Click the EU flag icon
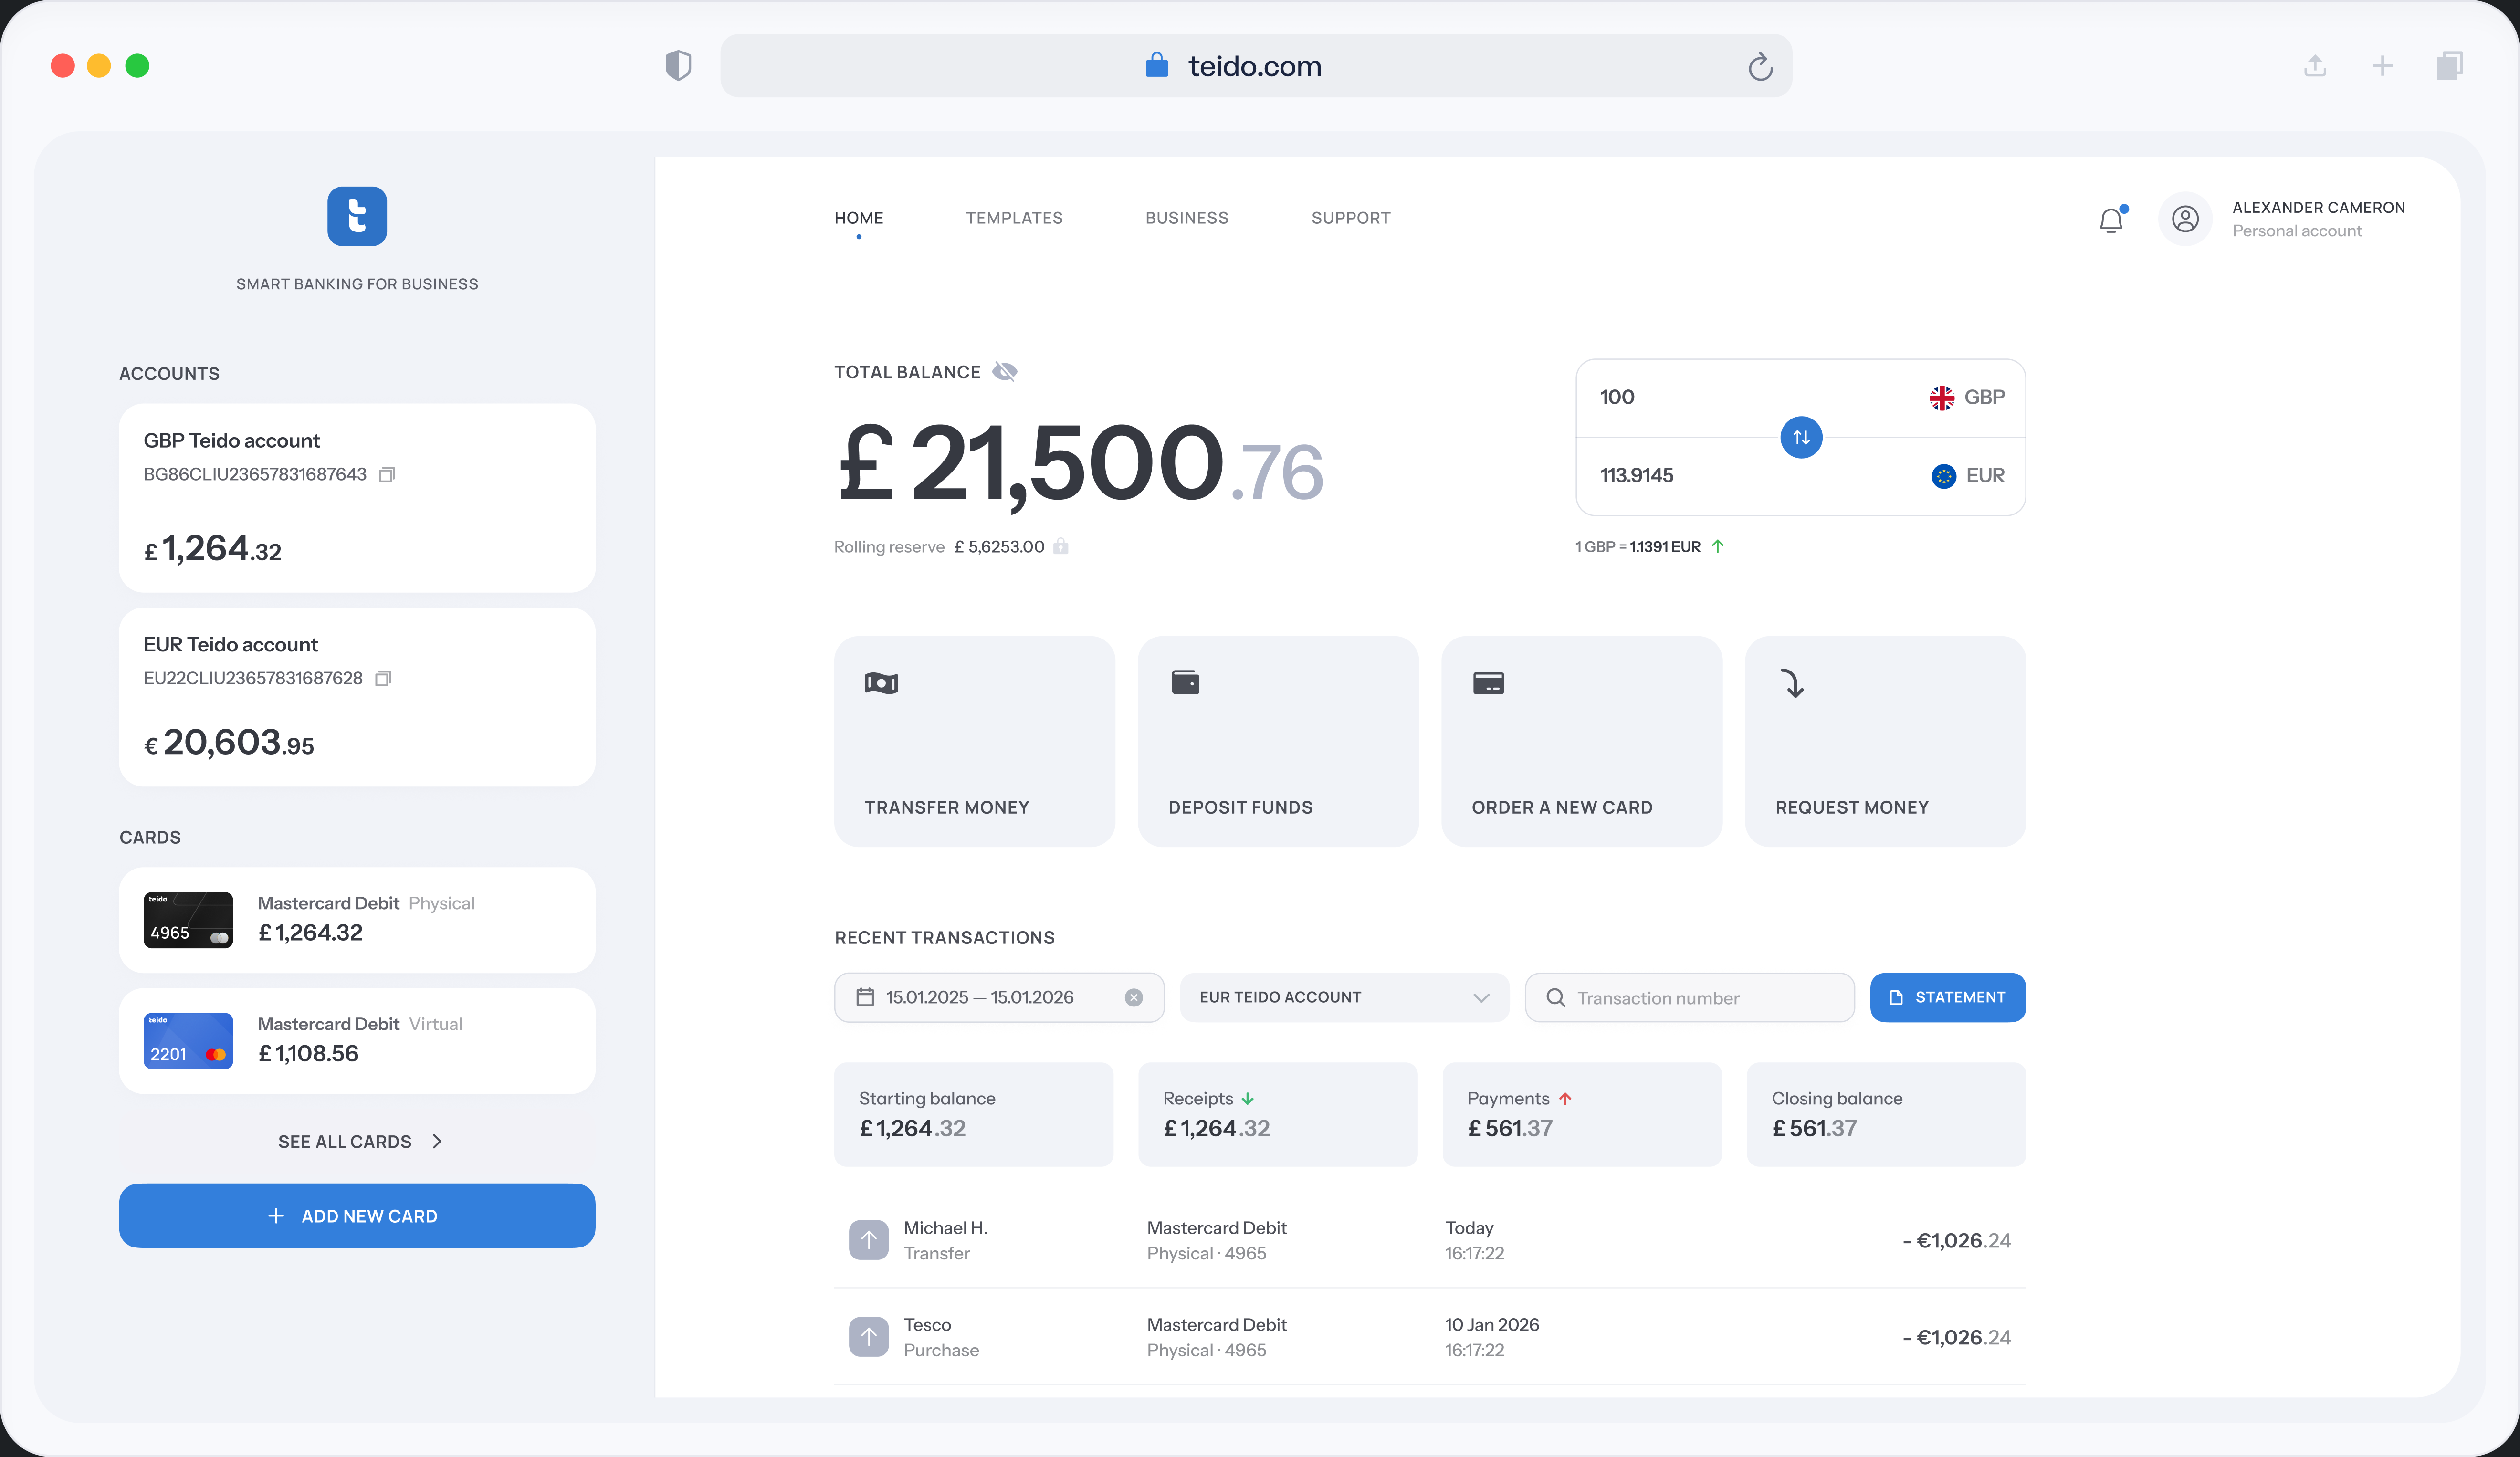This screenshot has width=2520, height=1457. [1943, 476]
